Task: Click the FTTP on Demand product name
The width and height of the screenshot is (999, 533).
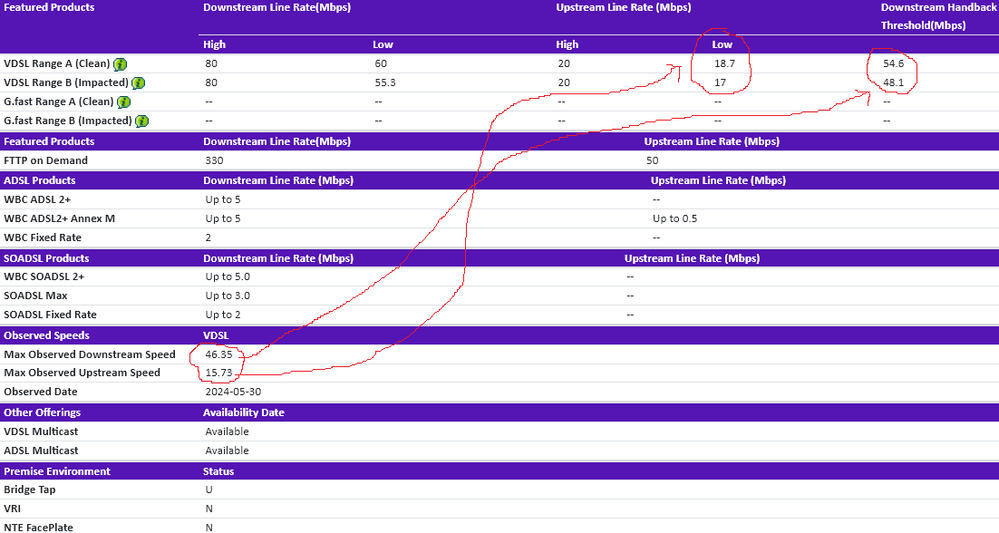Action: click(46, 160)
